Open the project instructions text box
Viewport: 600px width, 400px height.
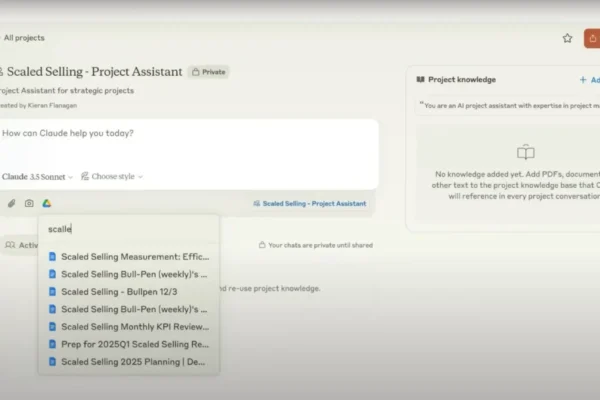pos(508,106)
